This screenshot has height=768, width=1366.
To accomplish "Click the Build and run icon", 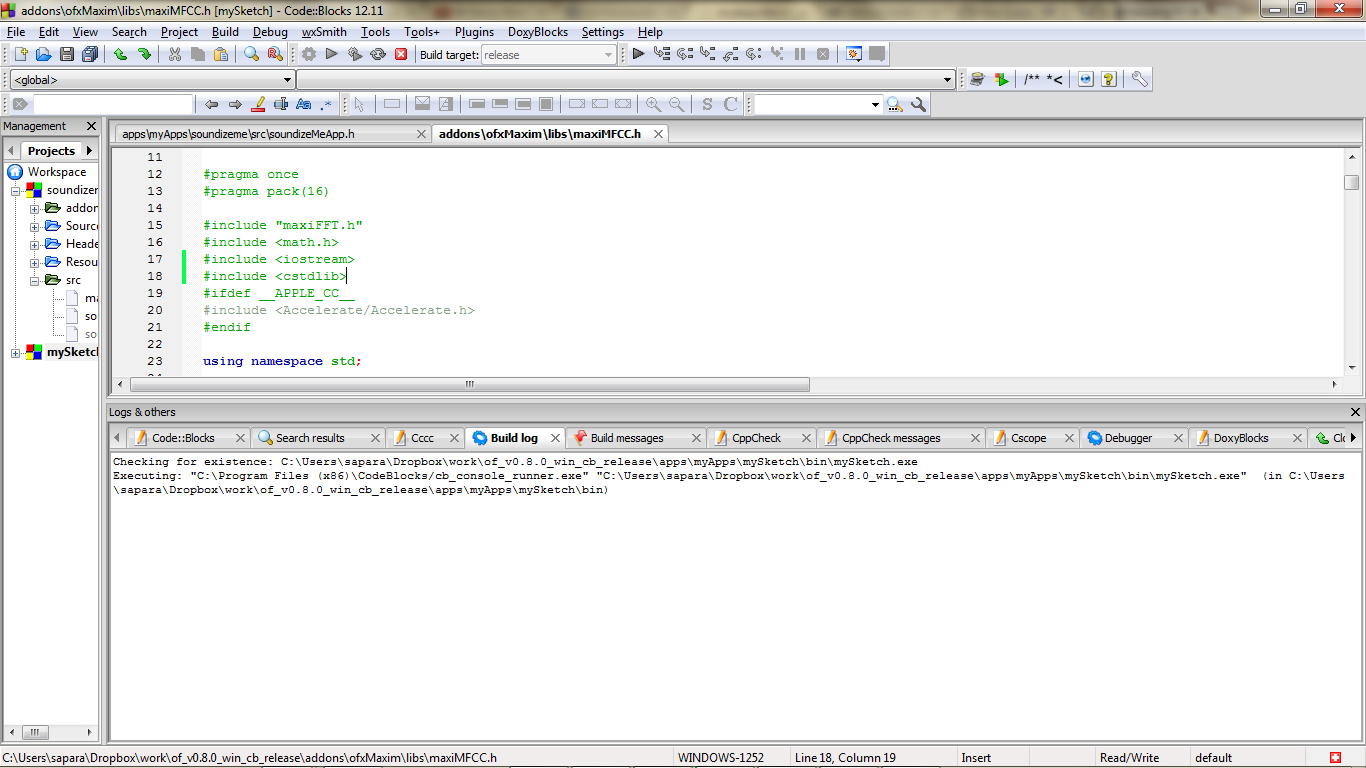I will (355, 54).
